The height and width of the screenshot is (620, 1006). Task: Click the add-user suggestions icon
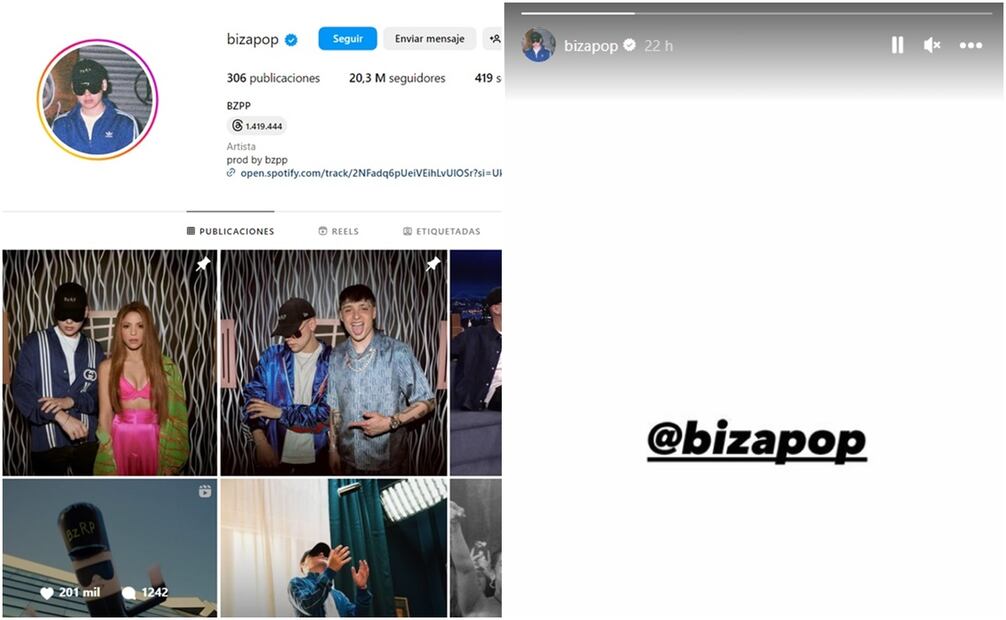pyautogui.click(x=493, y=39)
